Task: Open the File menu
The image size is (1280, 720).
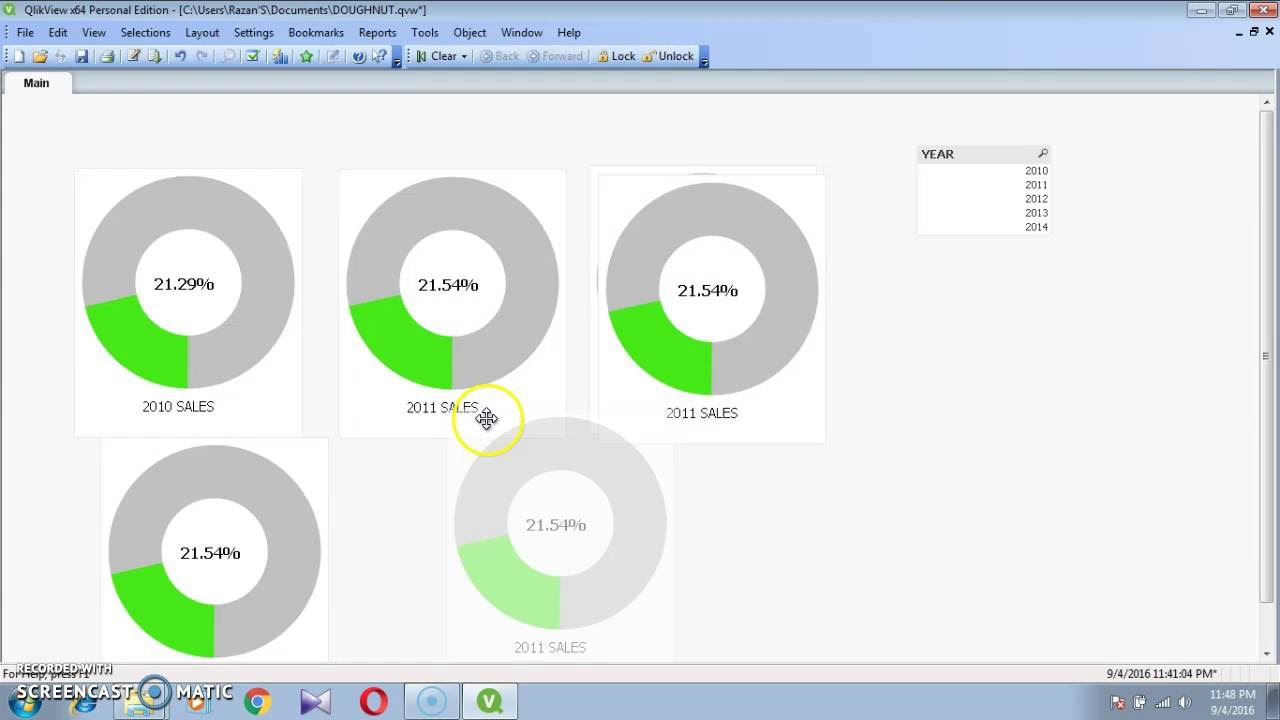Action: point(25,32)
